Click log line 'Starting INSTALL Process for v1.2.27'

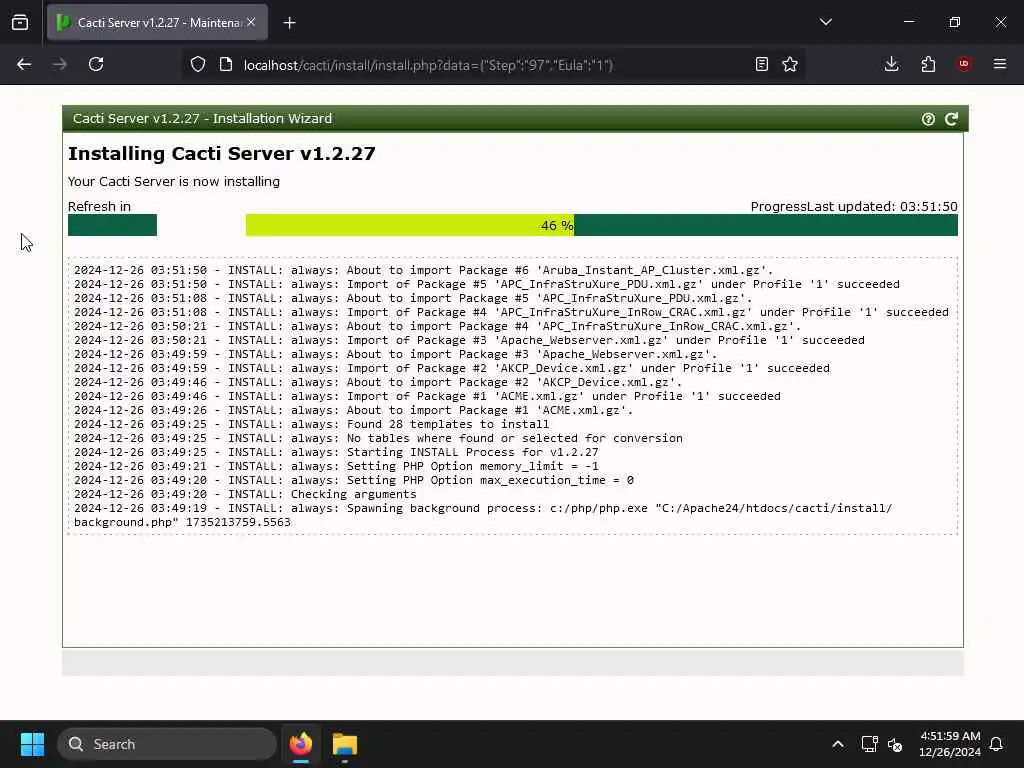pyautogui.click(x=336, y=453)
